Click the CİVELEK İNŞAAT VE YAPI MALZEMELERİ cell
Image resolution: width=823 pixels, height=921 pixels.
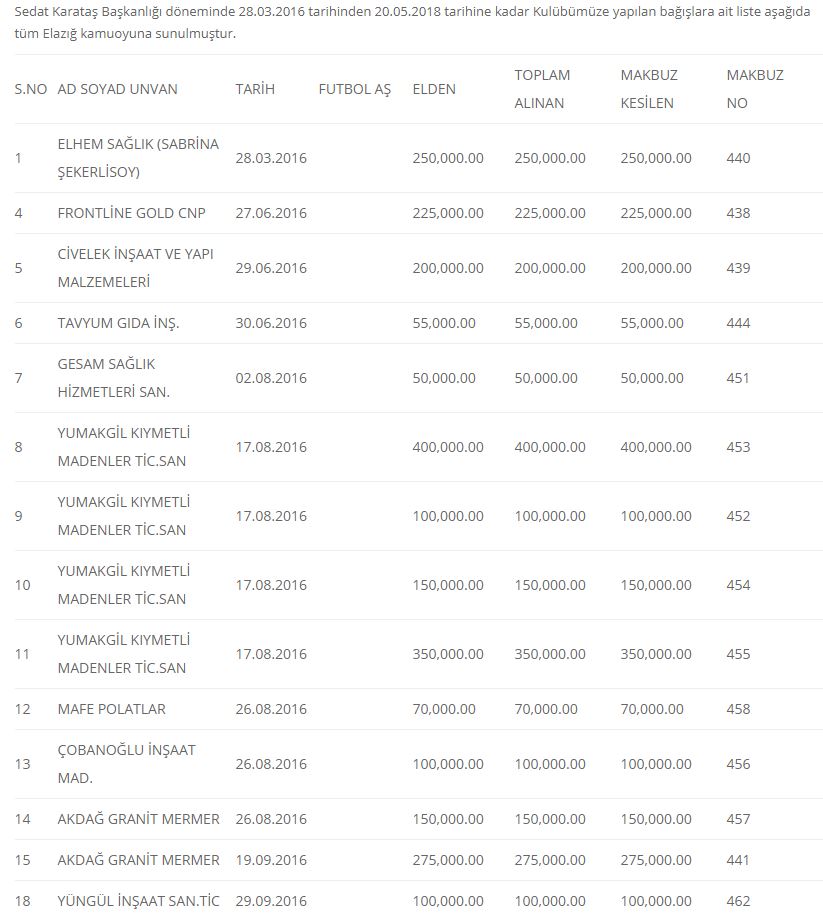136,268
